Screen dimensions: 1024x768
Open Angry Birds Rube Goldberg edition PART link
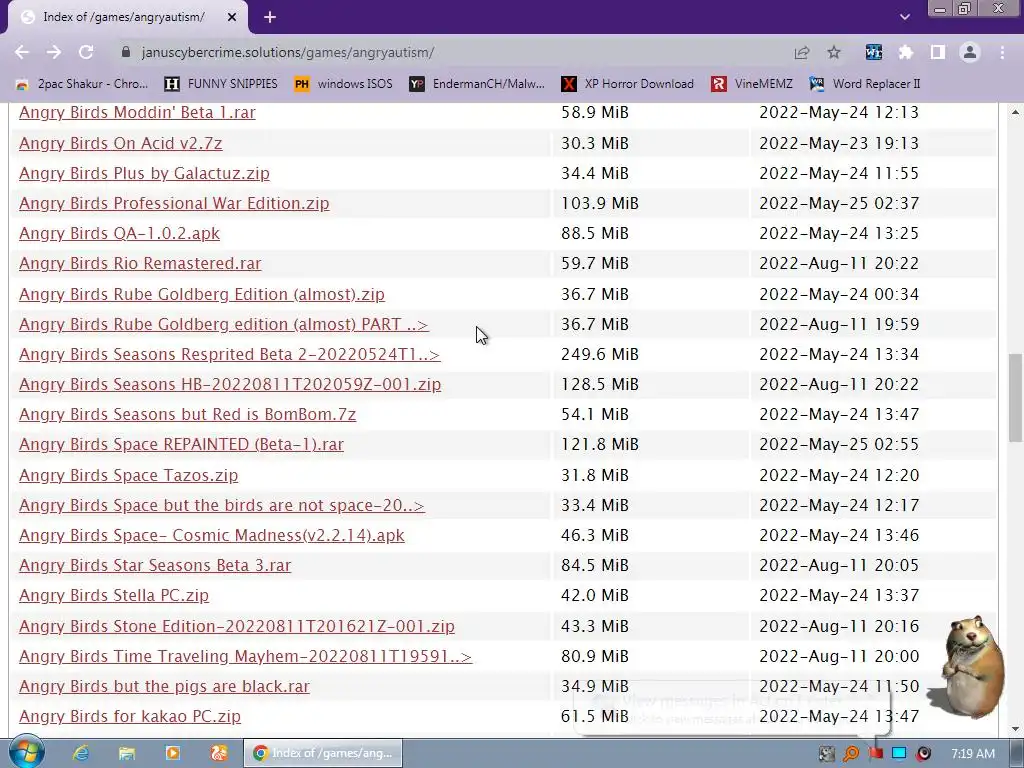click(x=224, y=324)
